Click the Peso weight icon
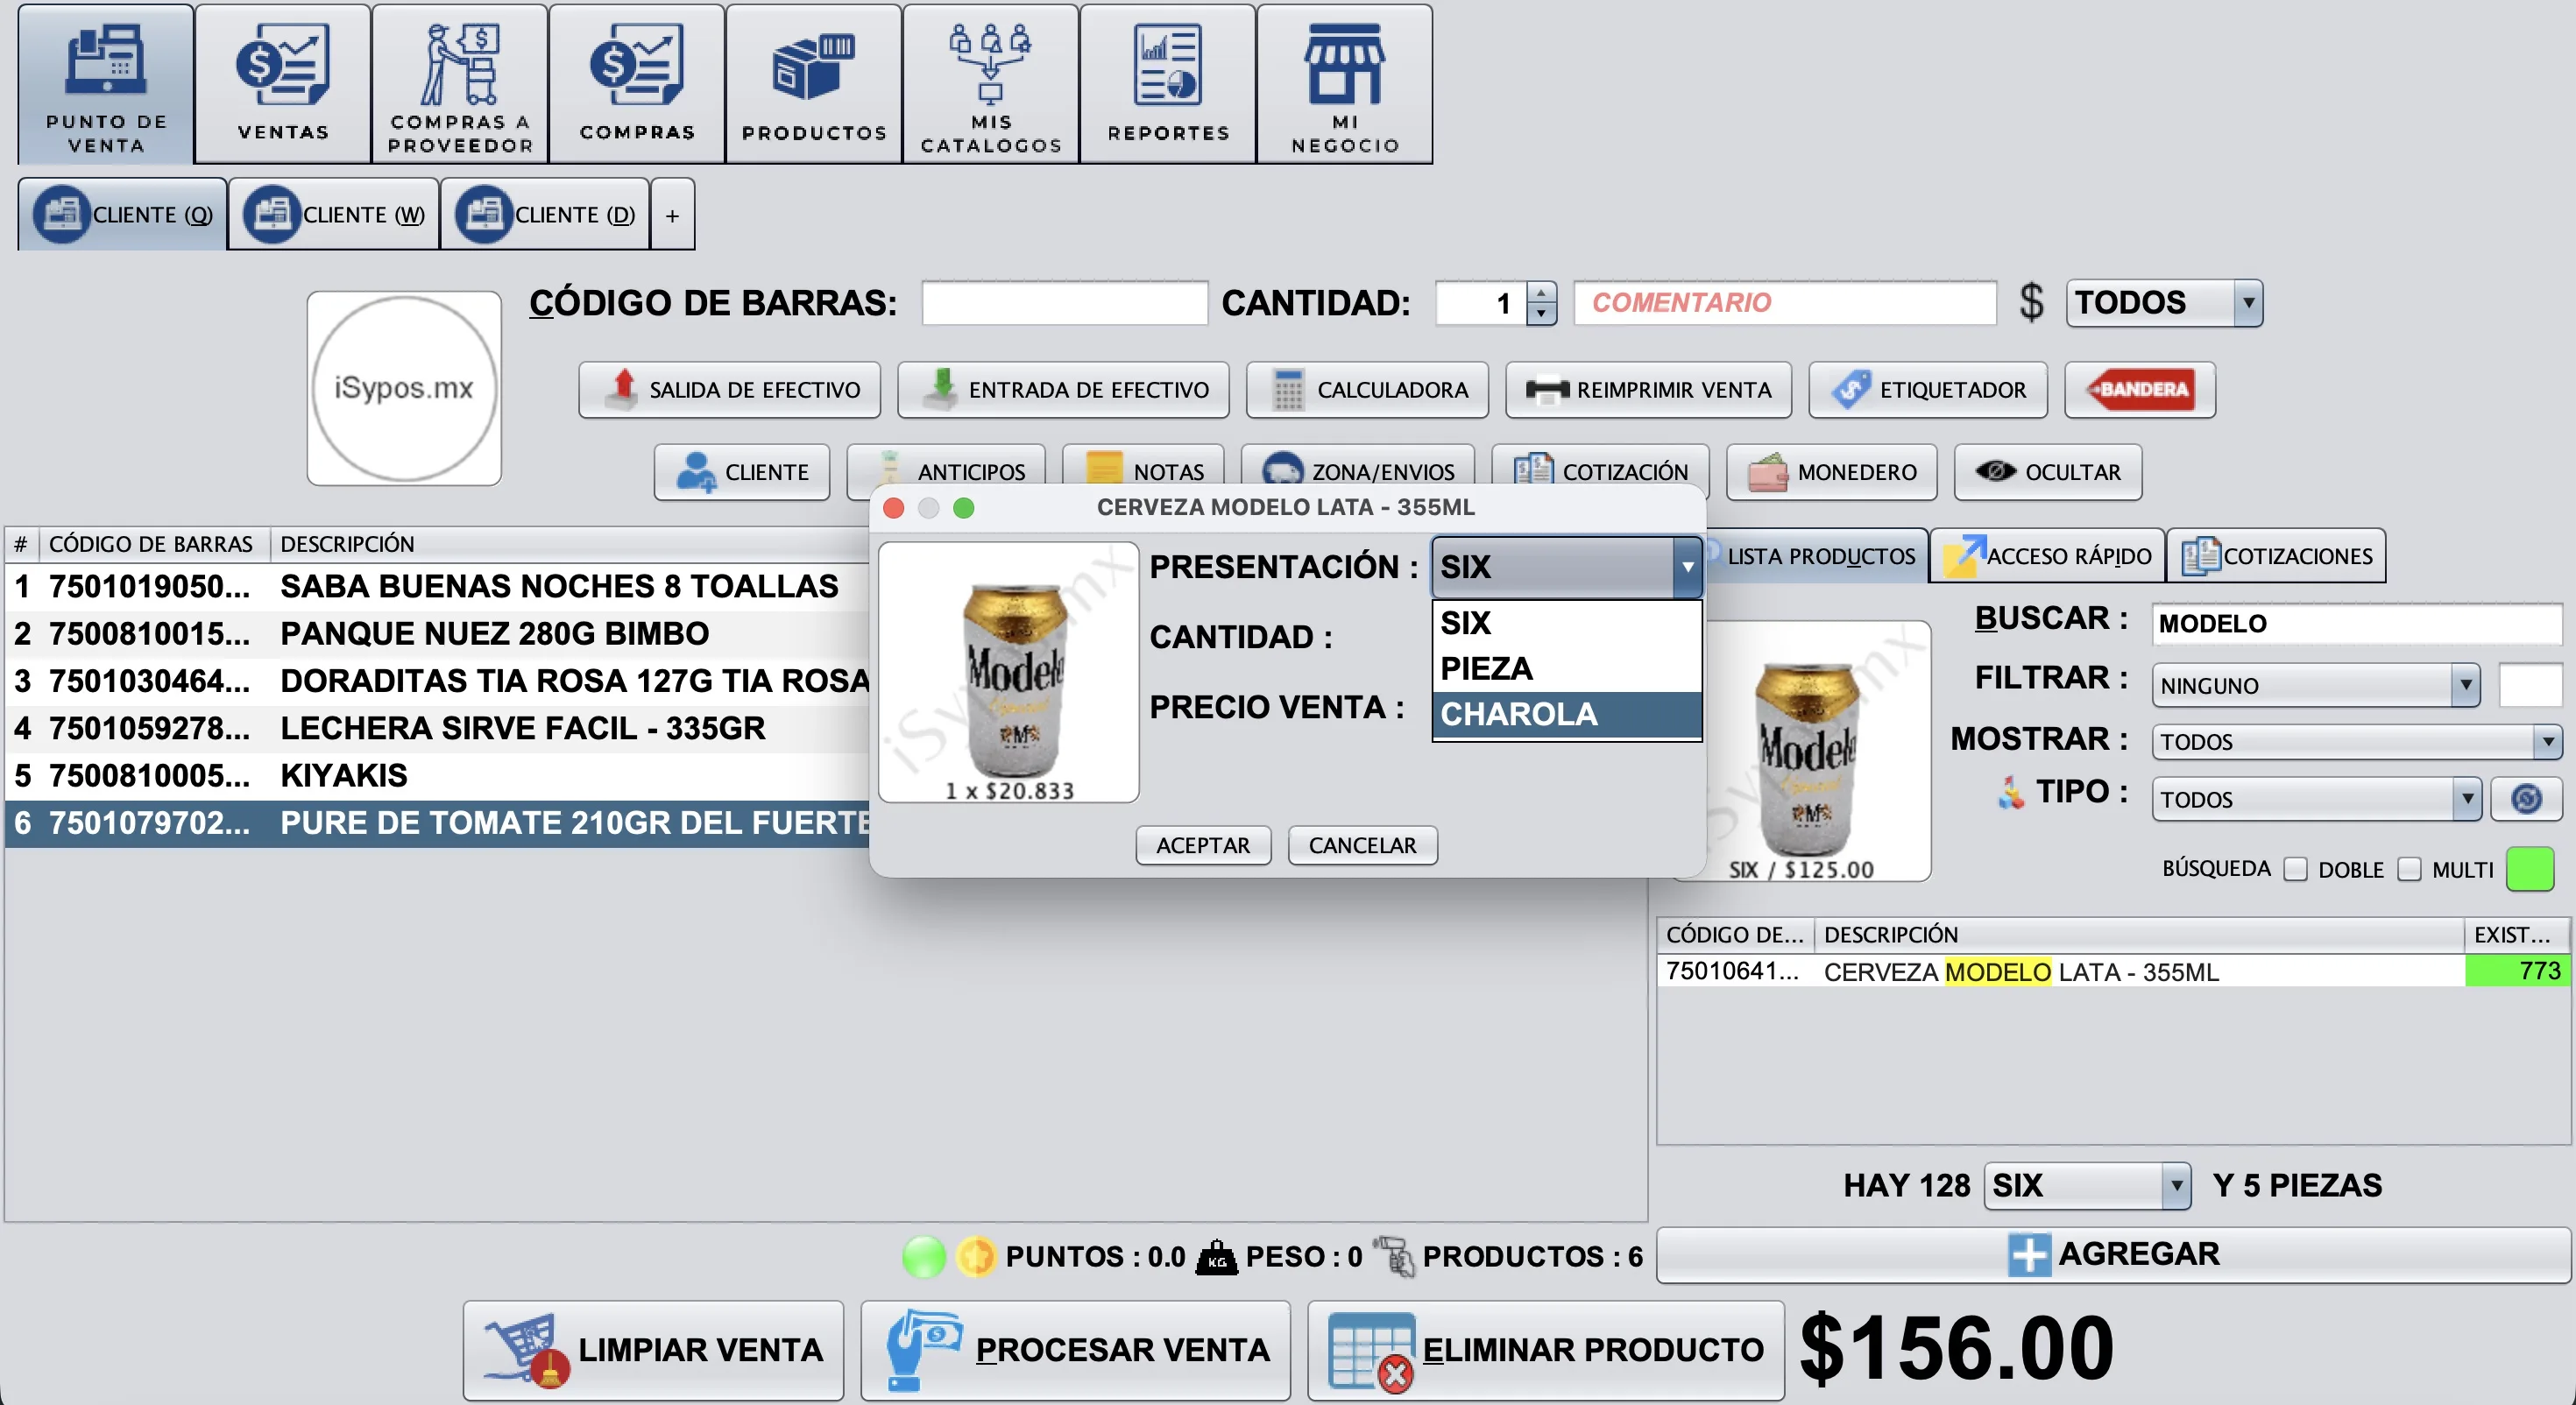This screenshot has height=1405, width=2576. (1217, 1257)
